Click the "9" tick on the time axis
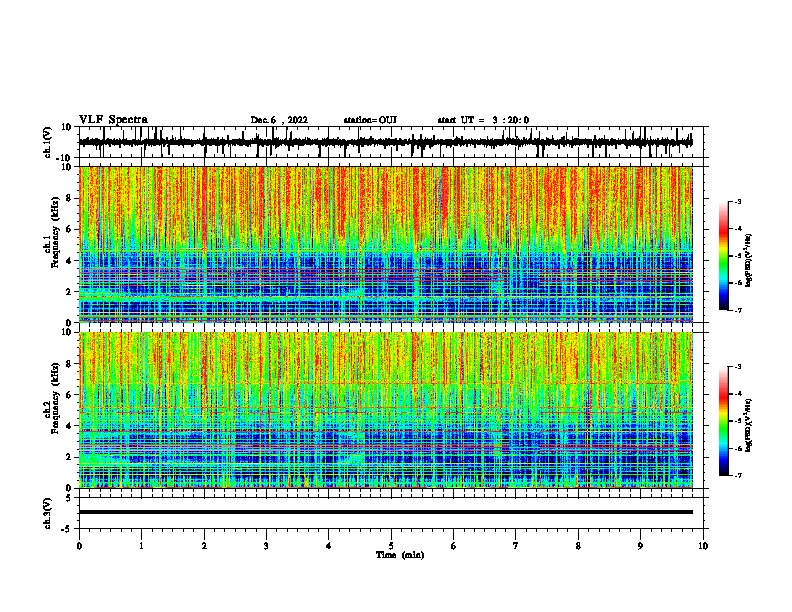 [x=640, y=546]
